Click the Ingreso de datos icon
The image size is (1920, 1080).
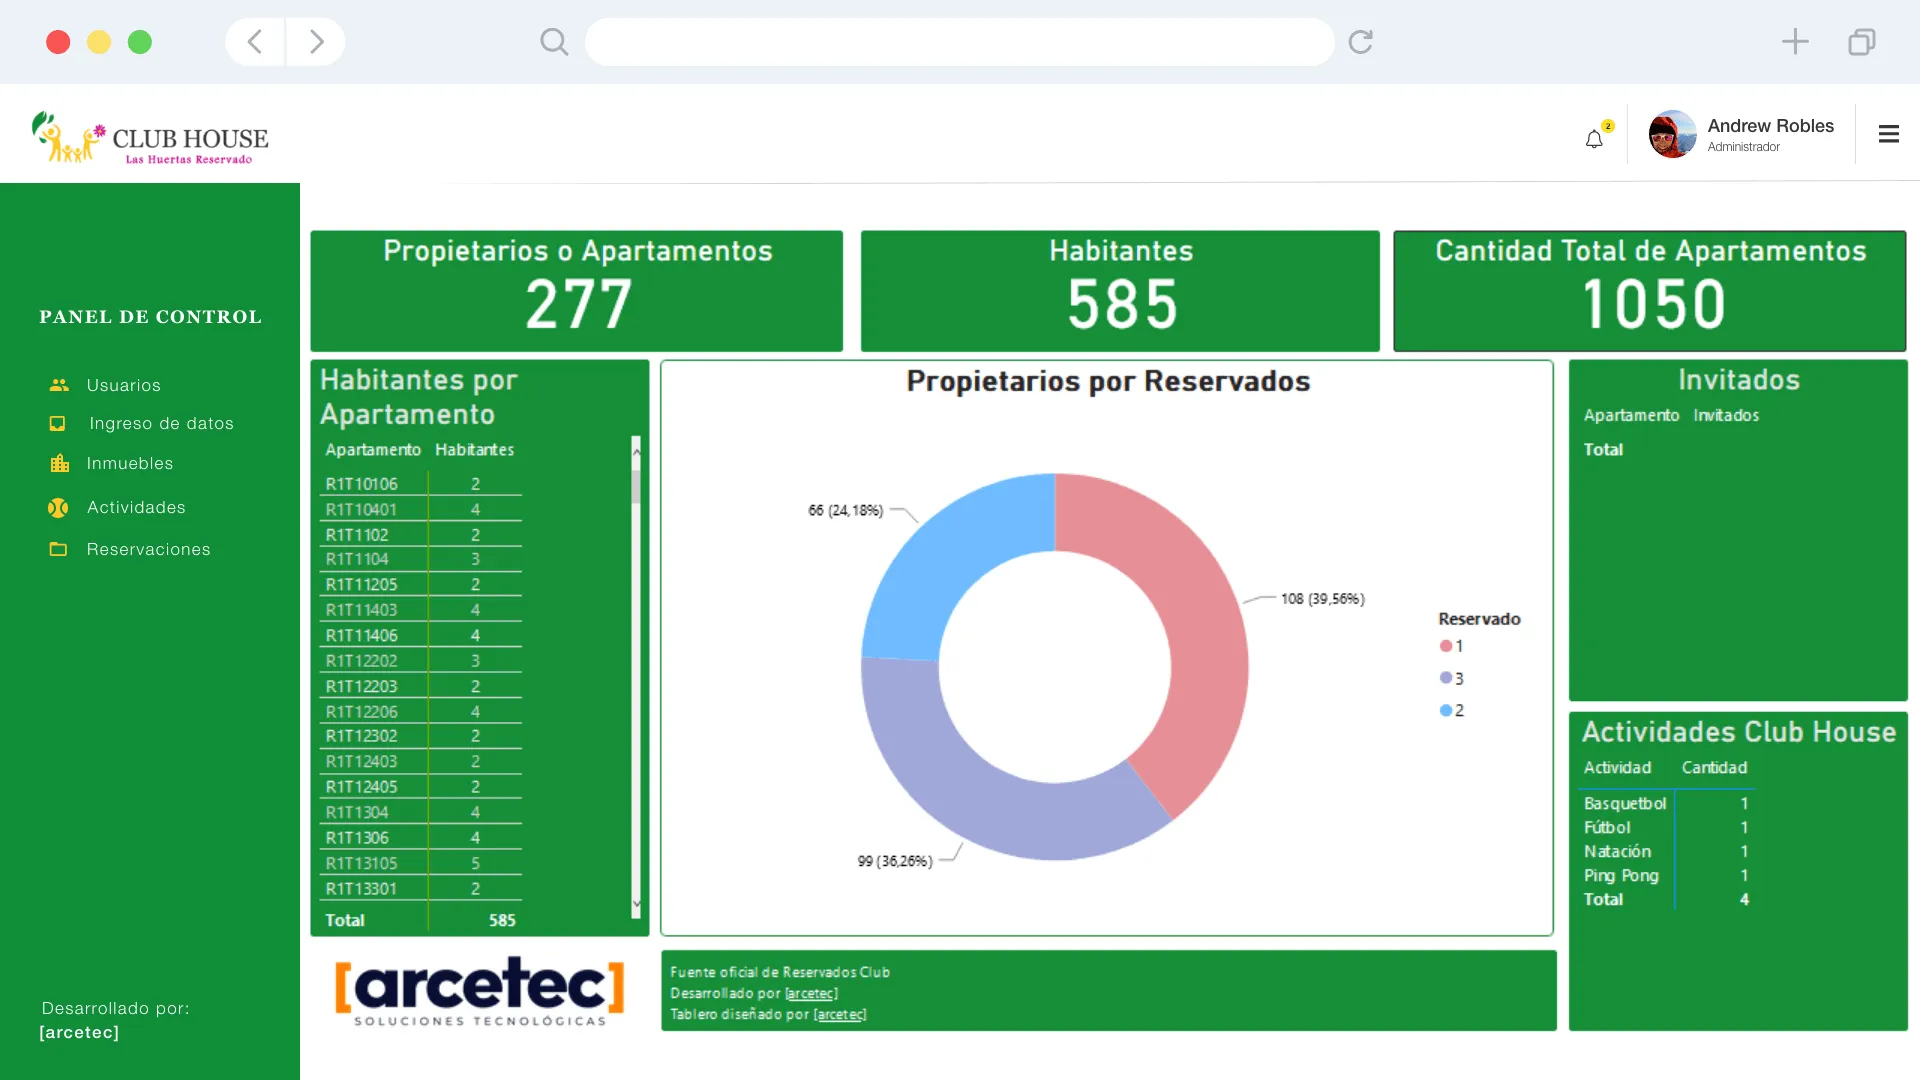(58, 424)
